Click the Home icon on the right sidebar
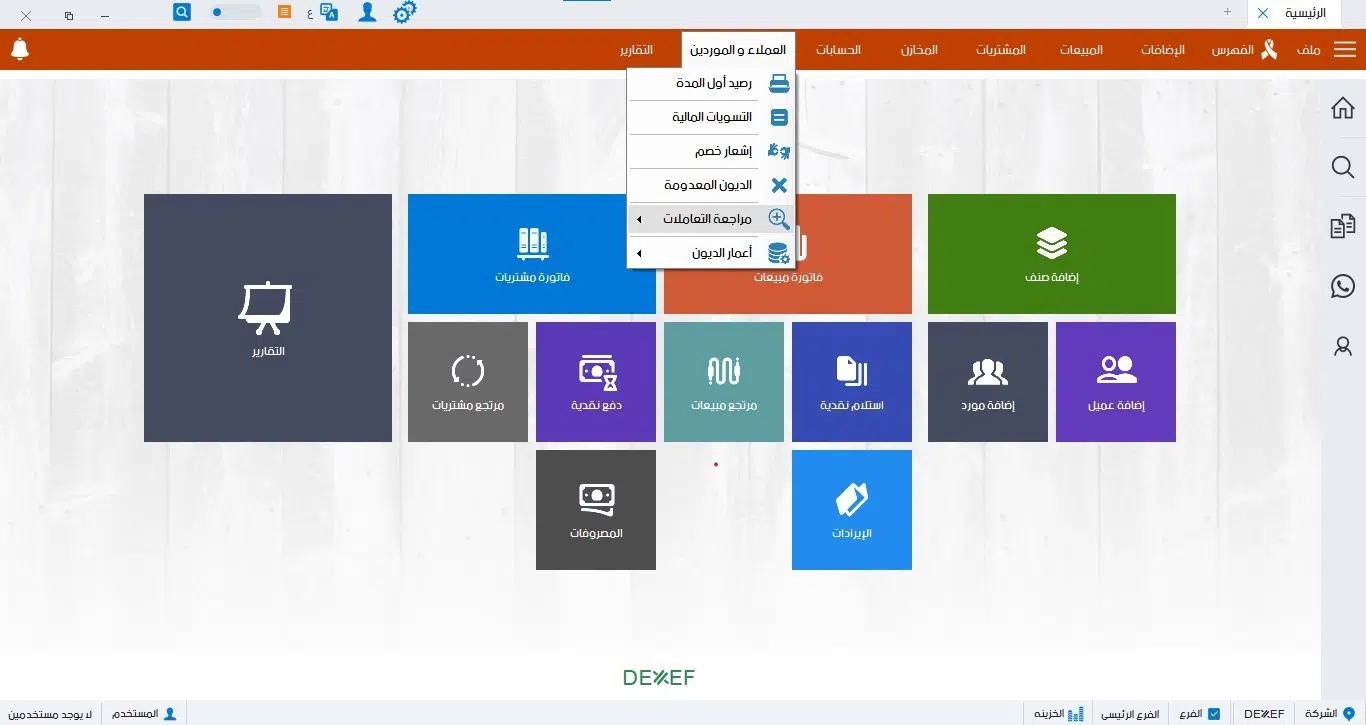 (x=1342, y=107)
